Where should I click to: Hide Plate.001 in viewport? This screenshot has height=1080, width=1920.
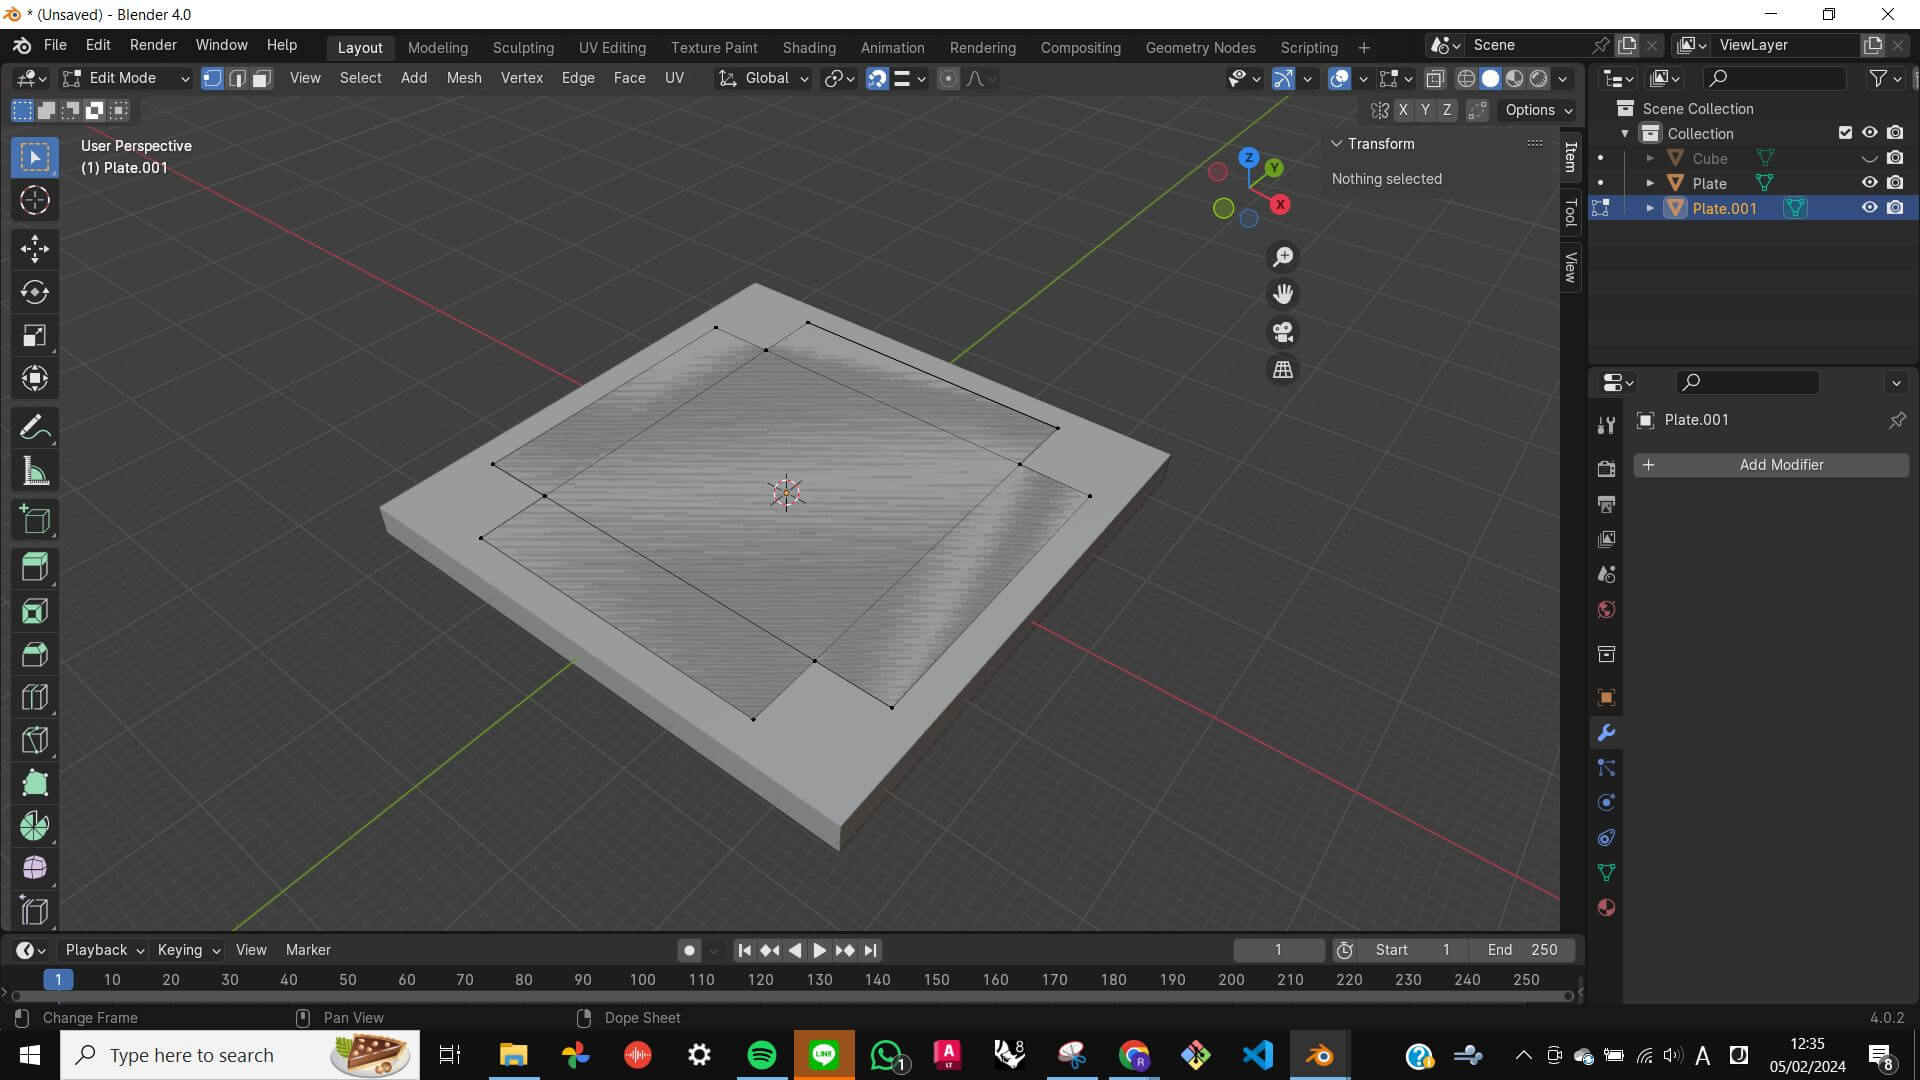[1869, 208]
